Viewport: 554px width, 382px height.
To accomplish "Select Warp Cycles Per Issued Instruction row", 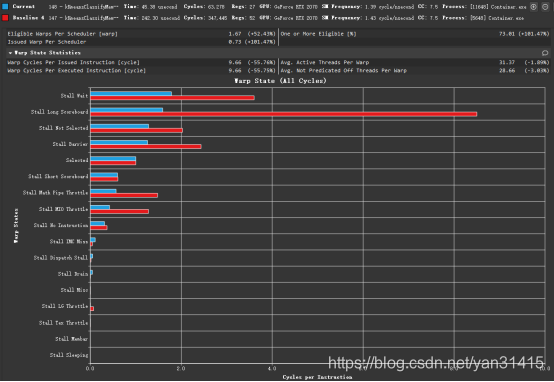I will (x=141, y=63).
